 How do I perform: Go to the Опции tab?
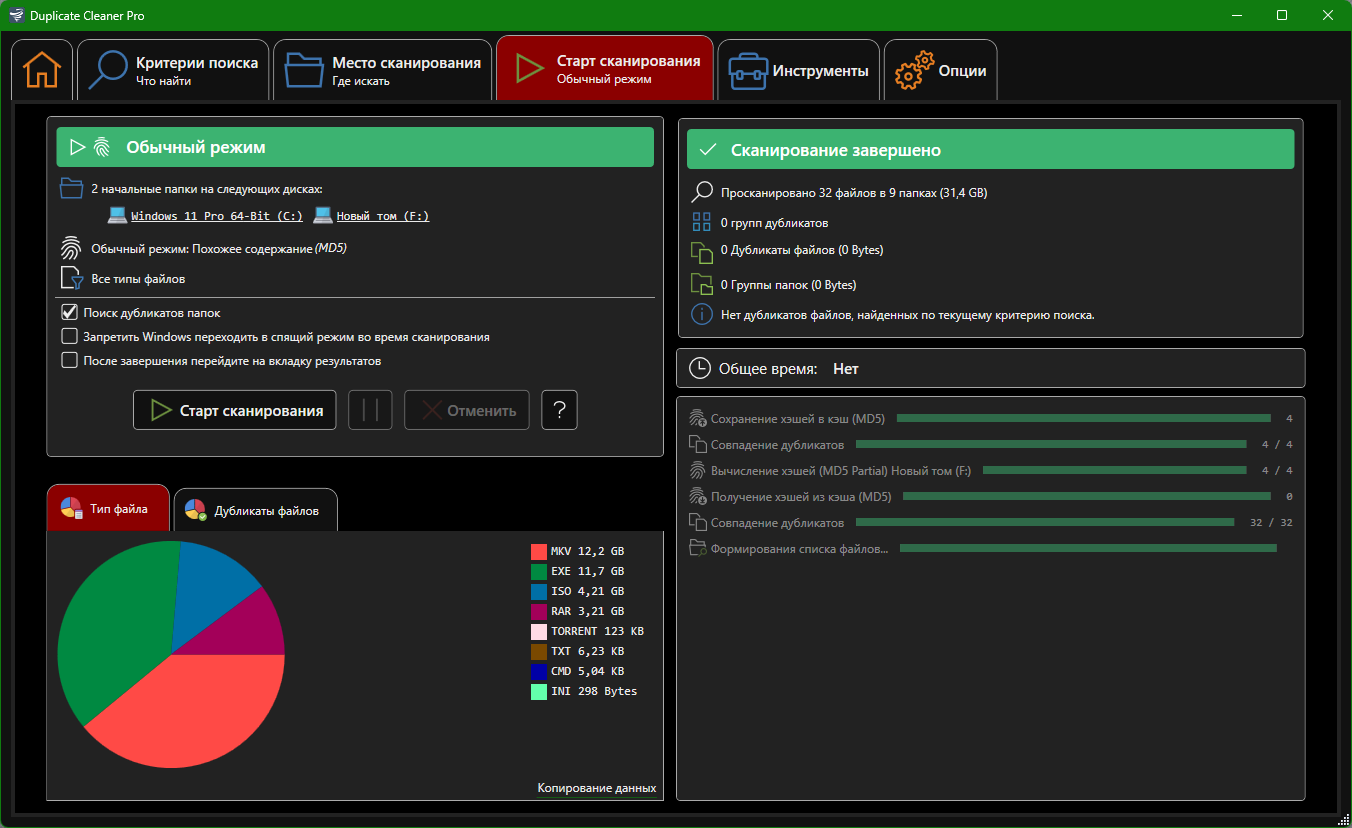pos(940,70)
